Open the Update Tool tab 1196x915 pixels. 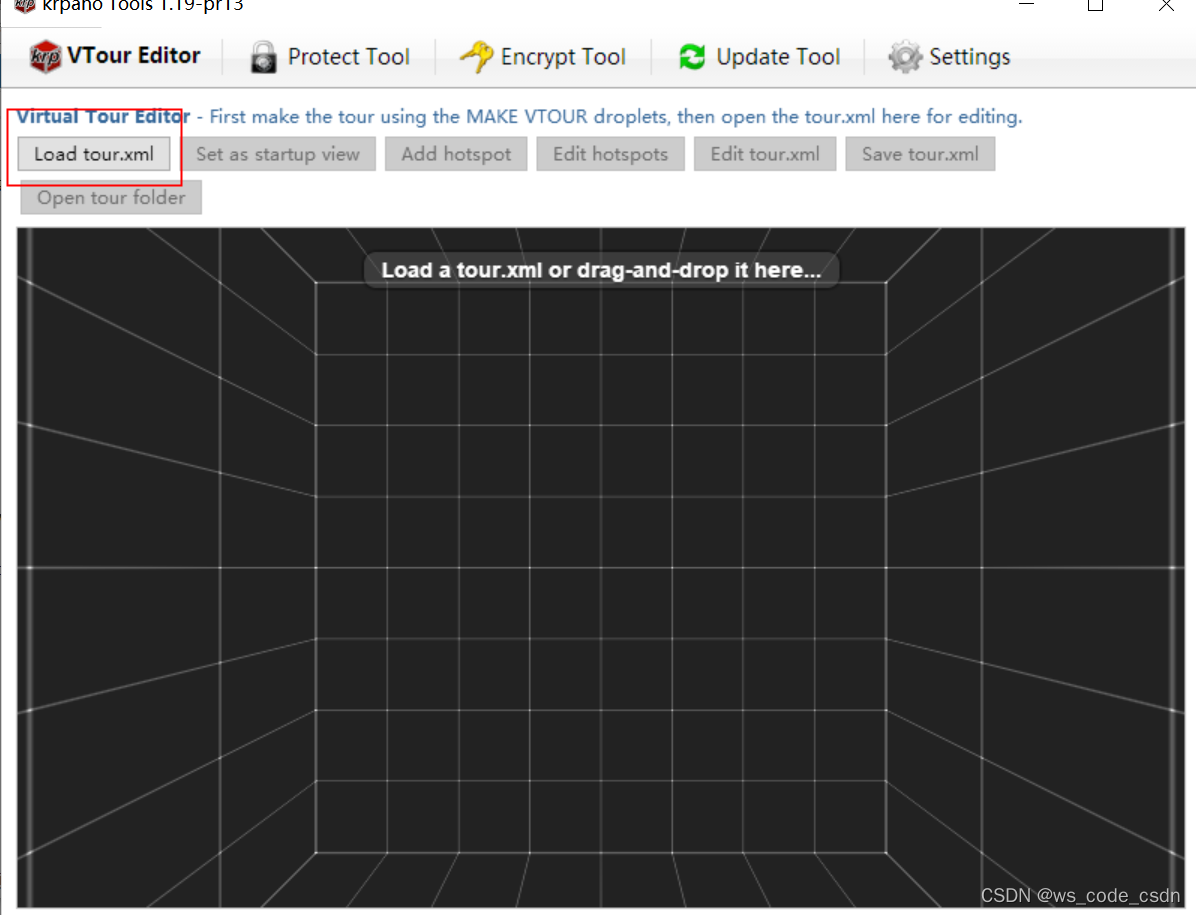(760, 56)
